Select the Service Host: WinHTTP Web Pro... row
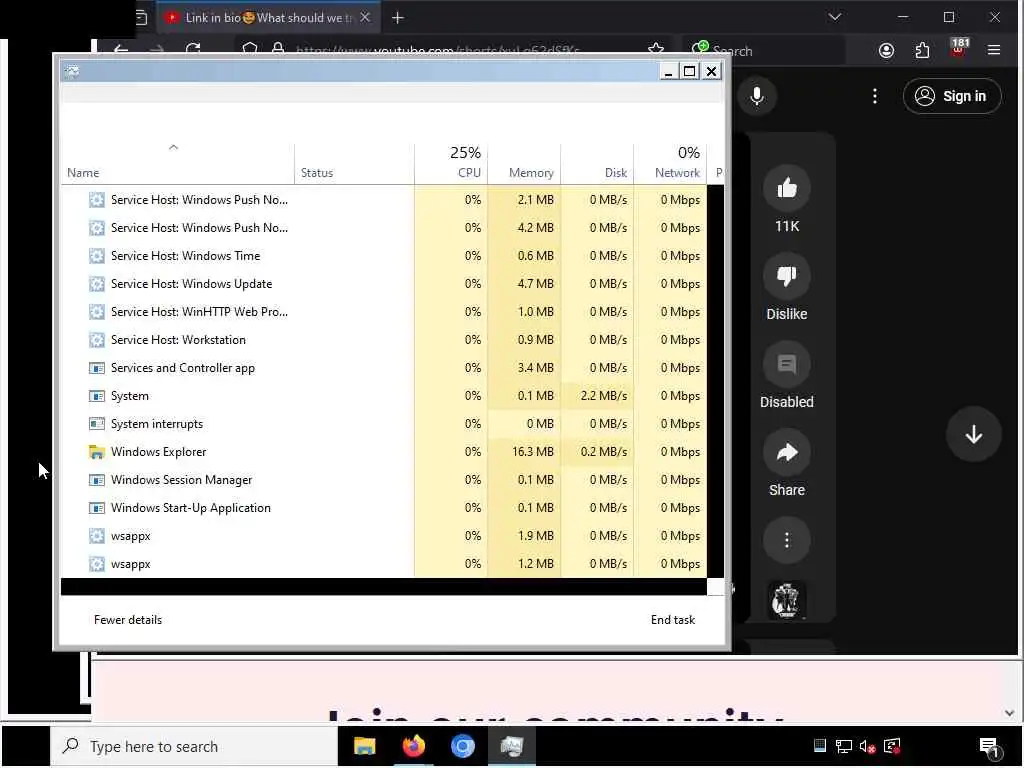The height and width of the screenshot is (768, 1024). [384, 312]
